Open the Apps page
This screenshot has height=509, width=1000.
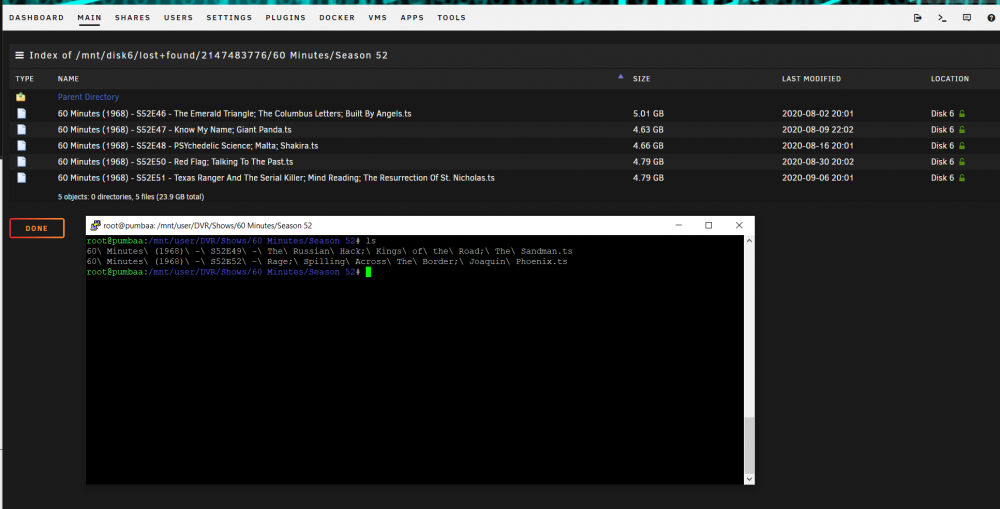[412, 18]
